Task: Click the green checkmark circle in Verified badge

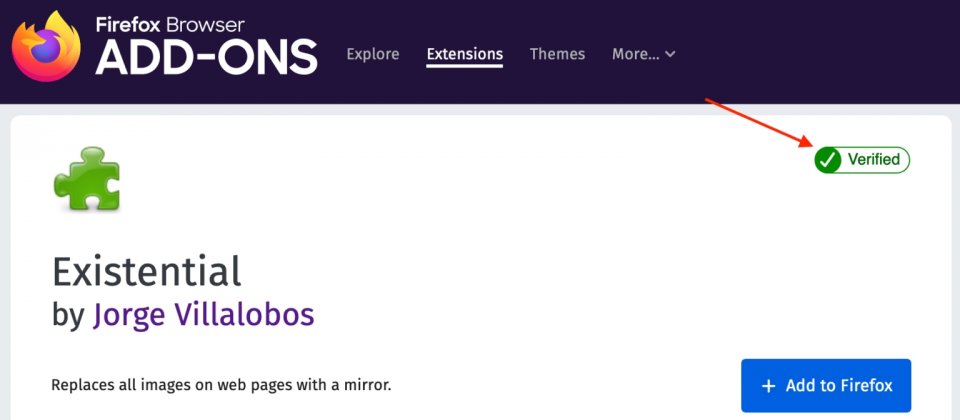Action: [x=827, y=160]
